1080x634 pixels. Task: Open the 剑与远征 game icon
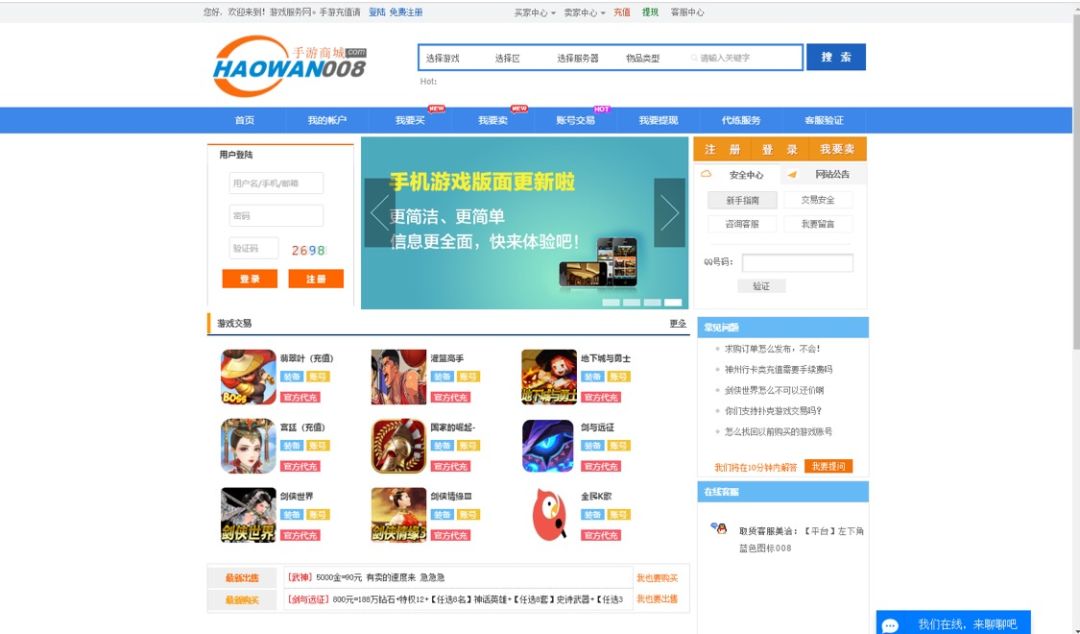point(549,446)
